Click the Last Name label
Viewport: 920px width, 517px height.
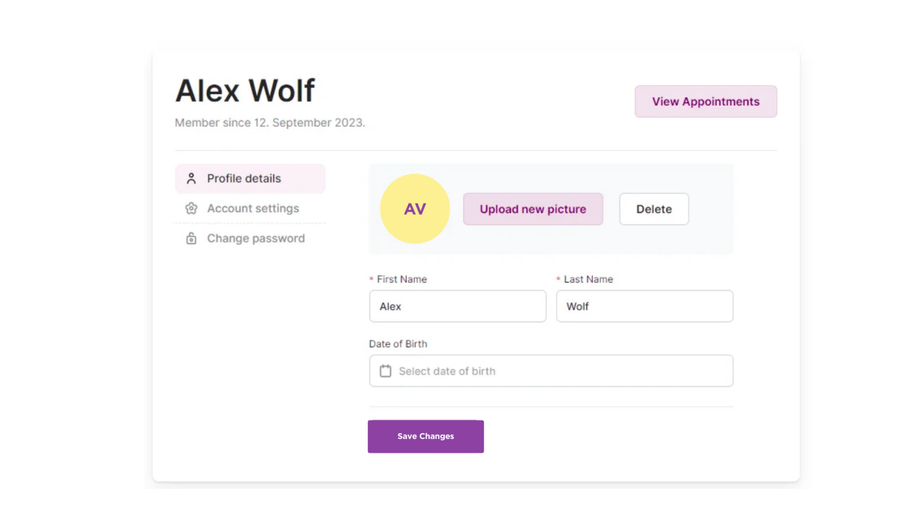[588, 279]
